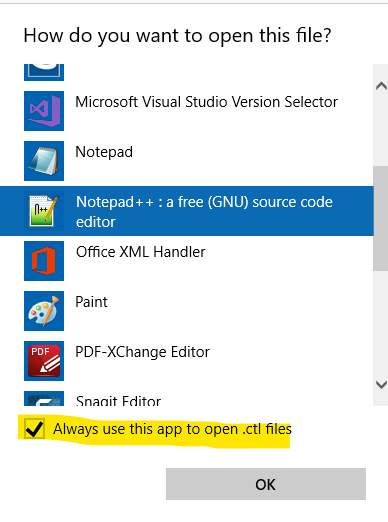Pick the Paint entry text
Image resolution: width=388 pixels, height=522 pixels.
(91, 302)
